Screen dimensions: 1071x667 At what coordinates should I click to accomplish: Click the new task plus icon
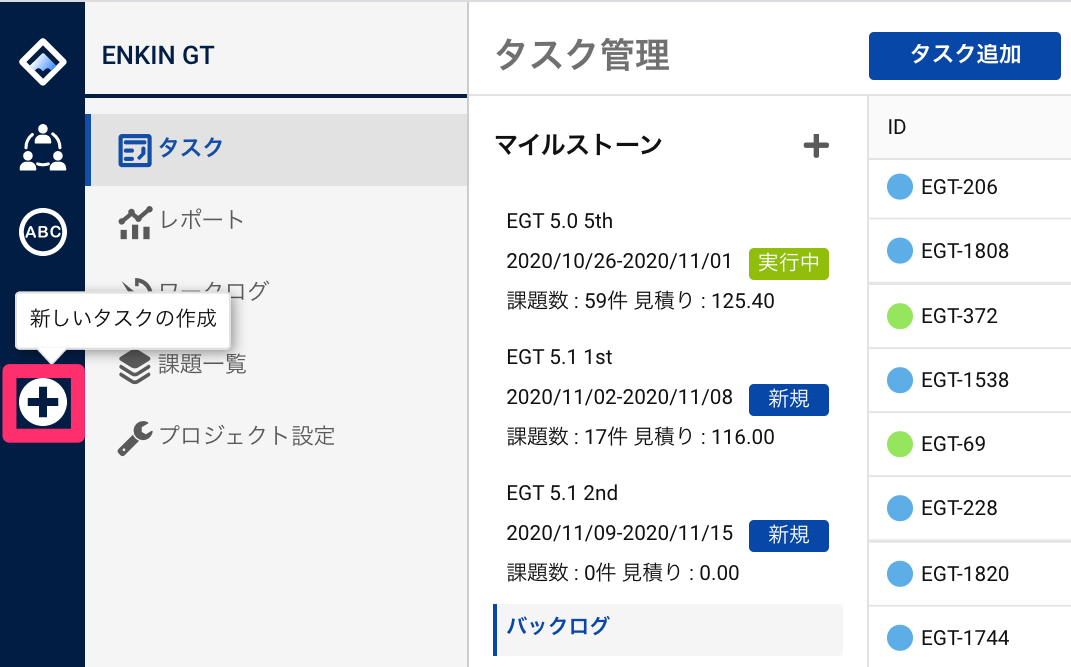tap(43, 403)
